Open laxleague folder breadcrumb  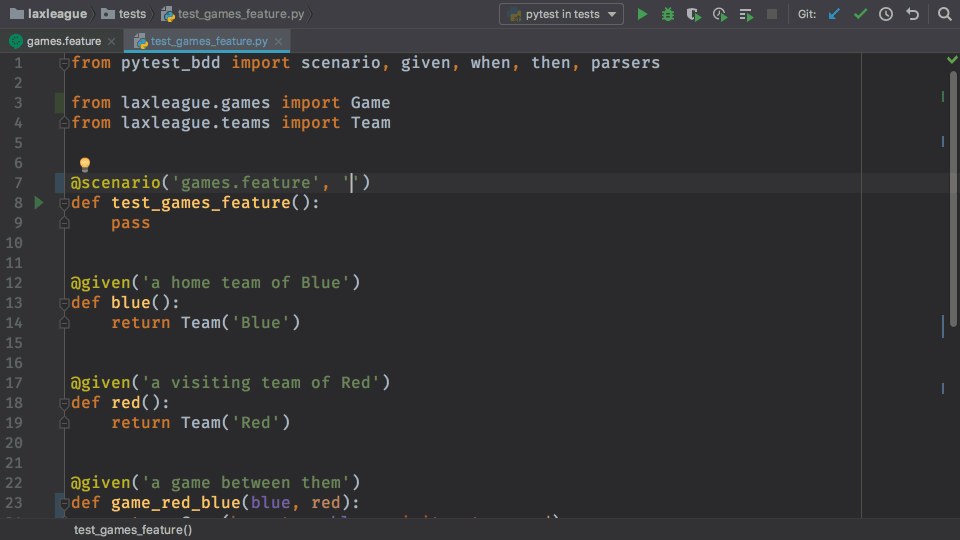click(x=49, y=13)
